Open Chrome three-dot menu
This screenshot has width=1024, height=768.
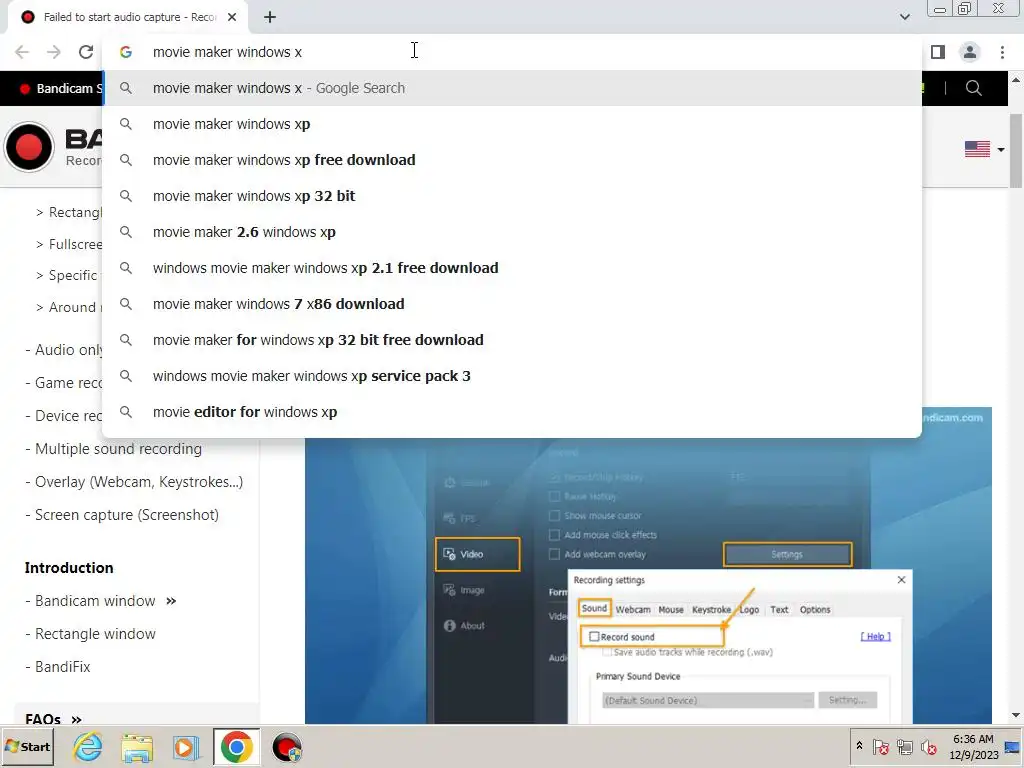coord(1002,52)
